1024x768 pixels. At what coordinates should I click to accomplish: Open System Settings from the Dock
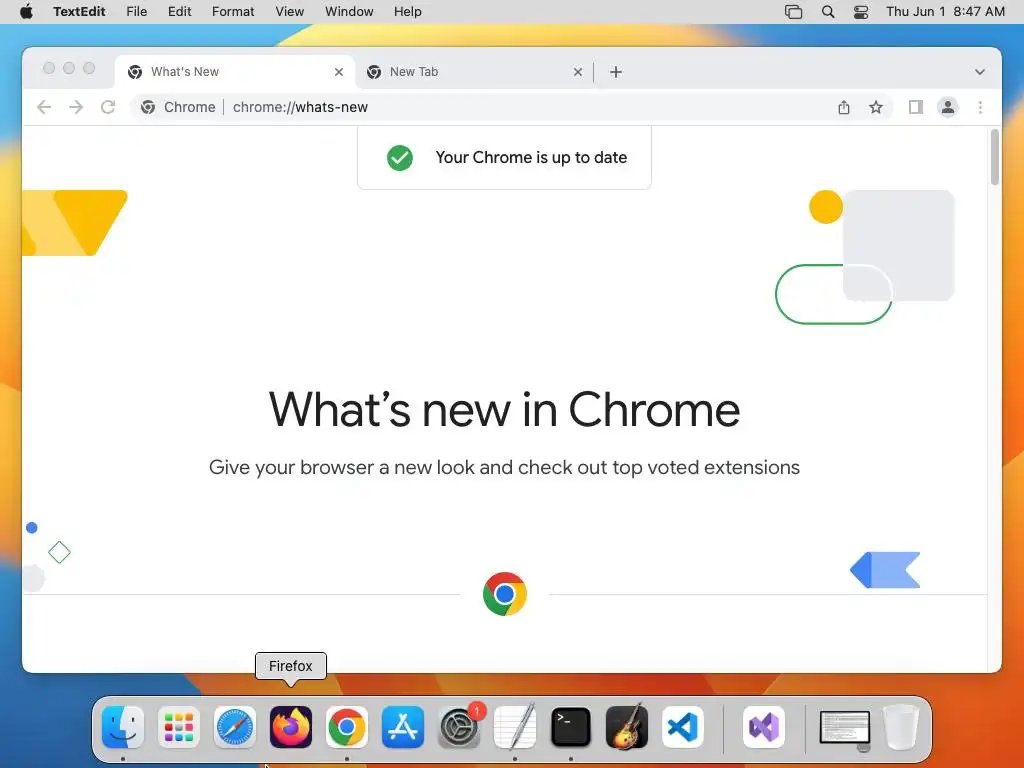coord(459,727)
